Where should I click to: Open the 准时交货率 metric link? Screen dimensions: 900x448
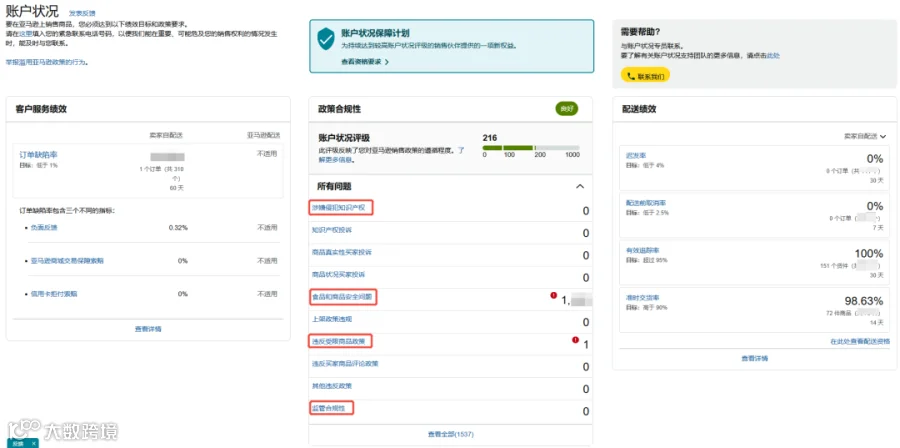642,298
